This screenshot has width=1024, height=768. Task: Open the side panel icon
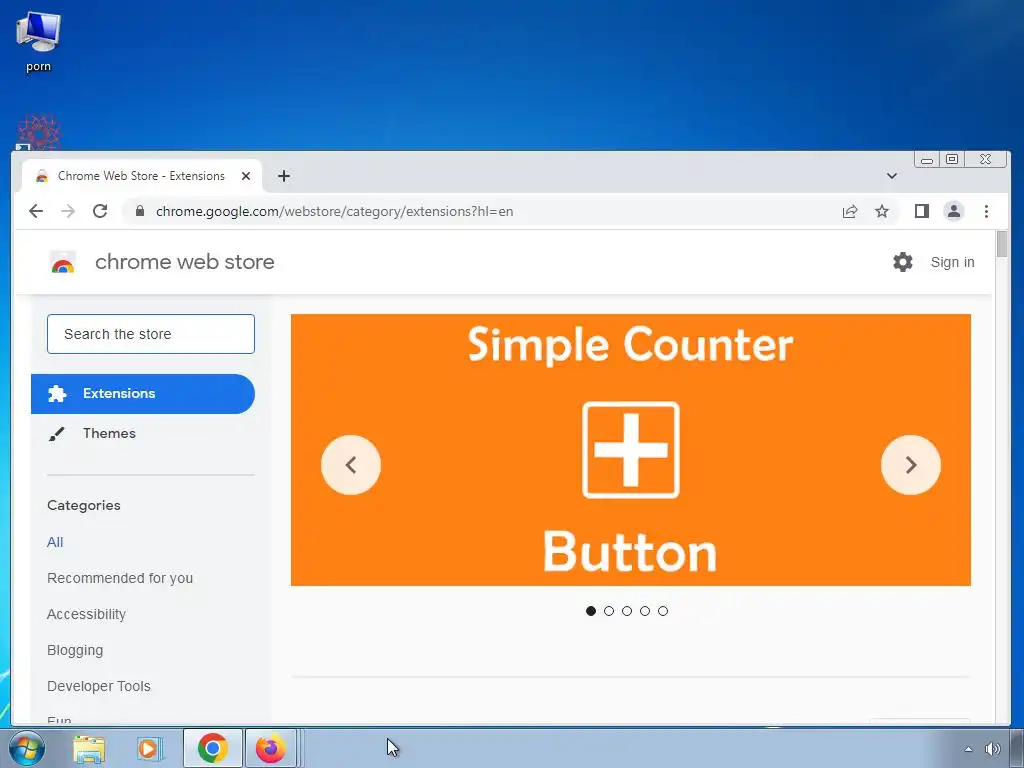pos(921,211)
